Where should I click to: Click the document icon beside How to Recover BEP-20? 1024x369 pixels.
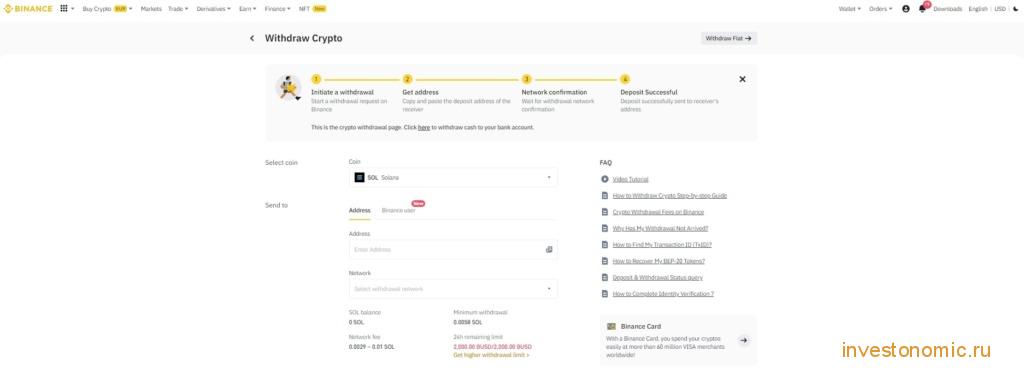pyautogui.click(x=605, y=261)
